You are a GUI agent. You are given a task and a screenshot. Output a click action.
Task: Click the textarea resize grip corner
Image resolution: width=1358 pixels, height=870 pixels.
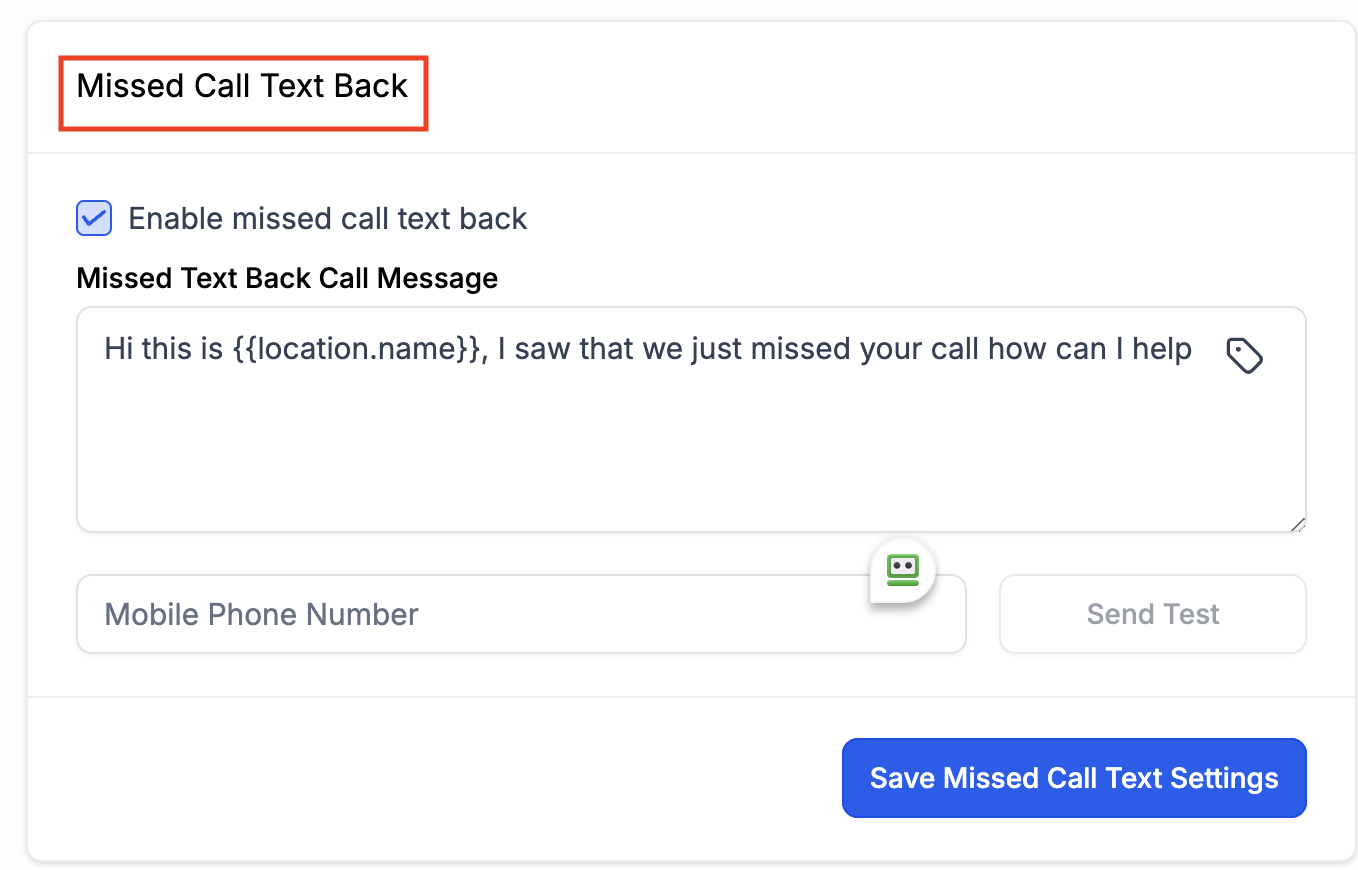1297,523
